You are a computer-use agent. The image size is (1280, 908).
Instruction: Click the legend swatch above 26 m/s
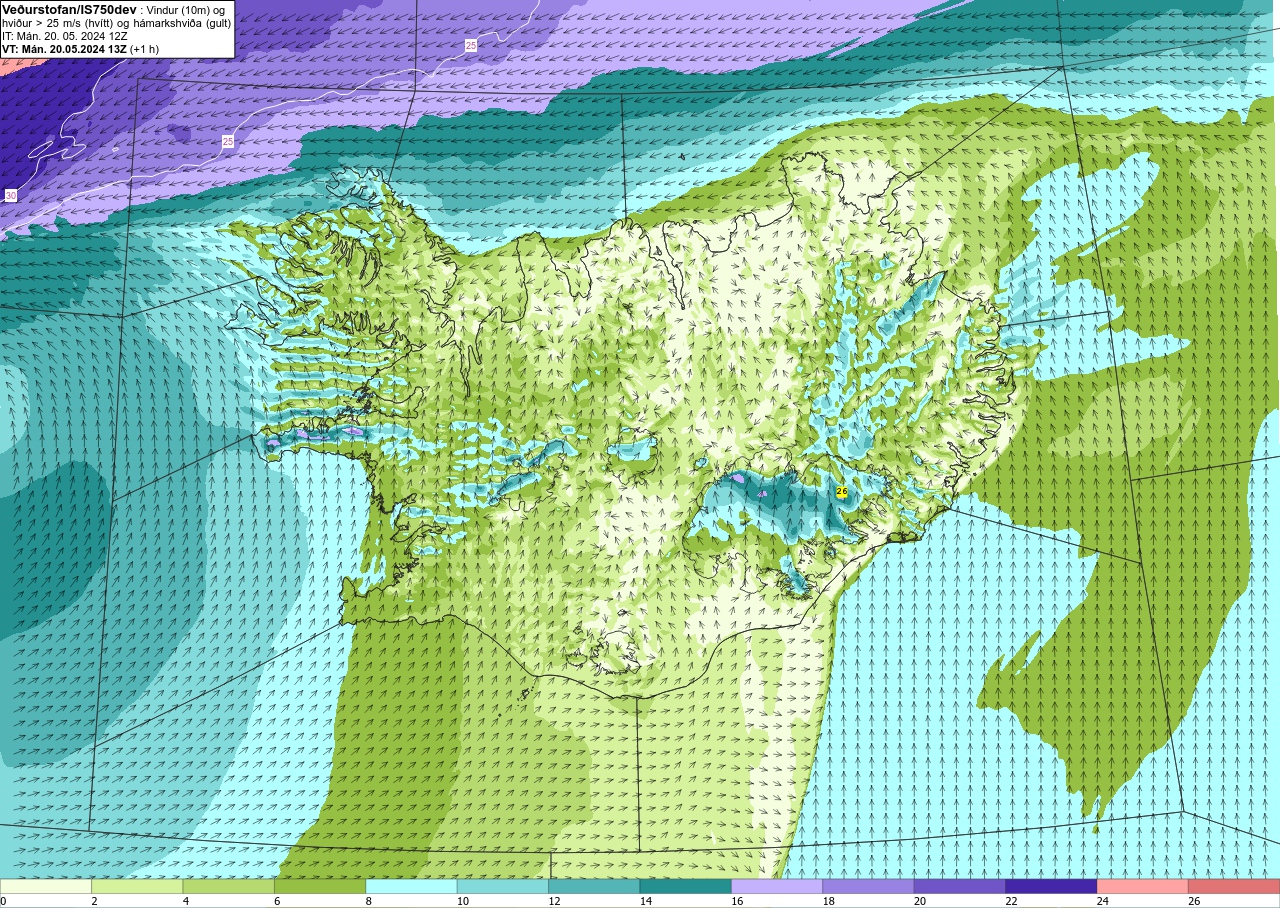(x=1234, y=886)
